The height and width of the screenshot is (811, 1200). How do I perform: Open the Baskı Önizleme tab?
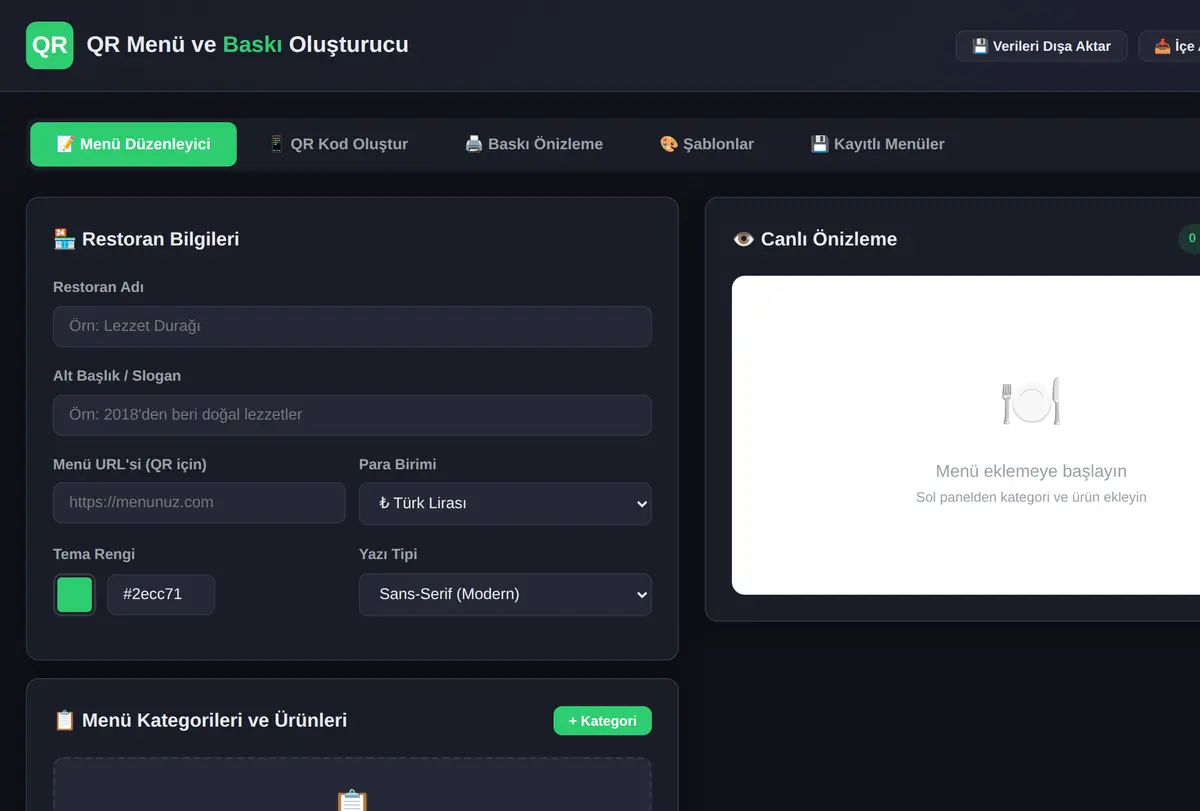tap(534, 144)
